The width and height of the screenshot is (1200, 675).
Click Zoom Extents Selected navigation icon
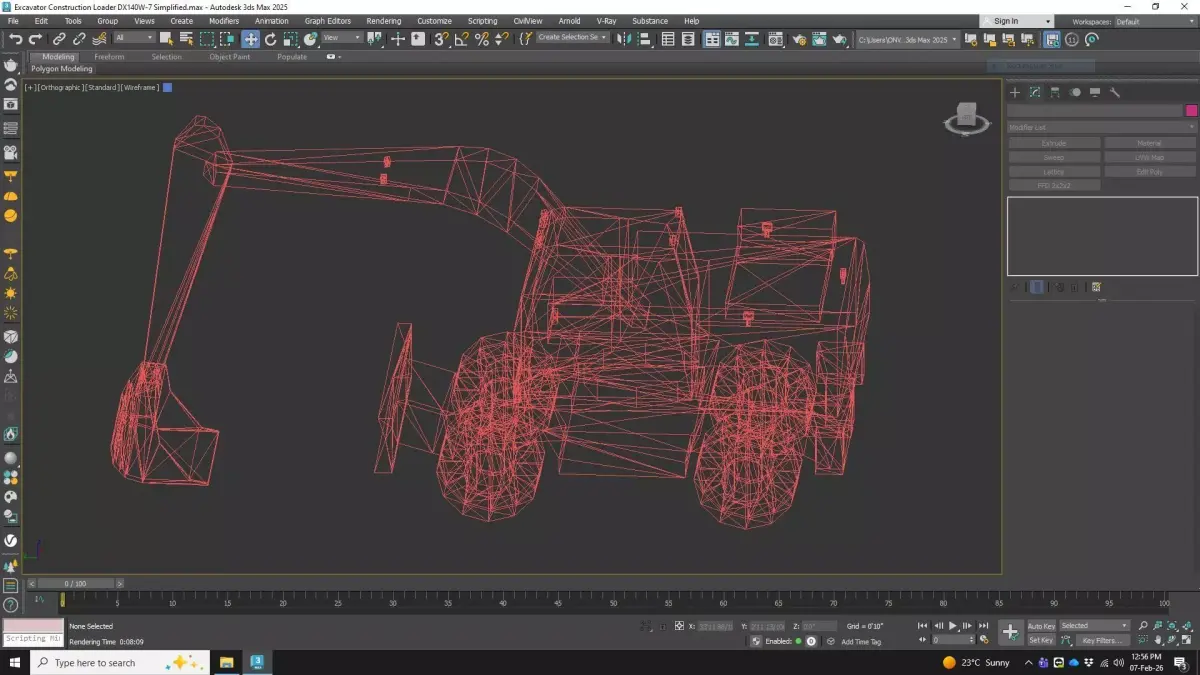[x=1173, y=625]
